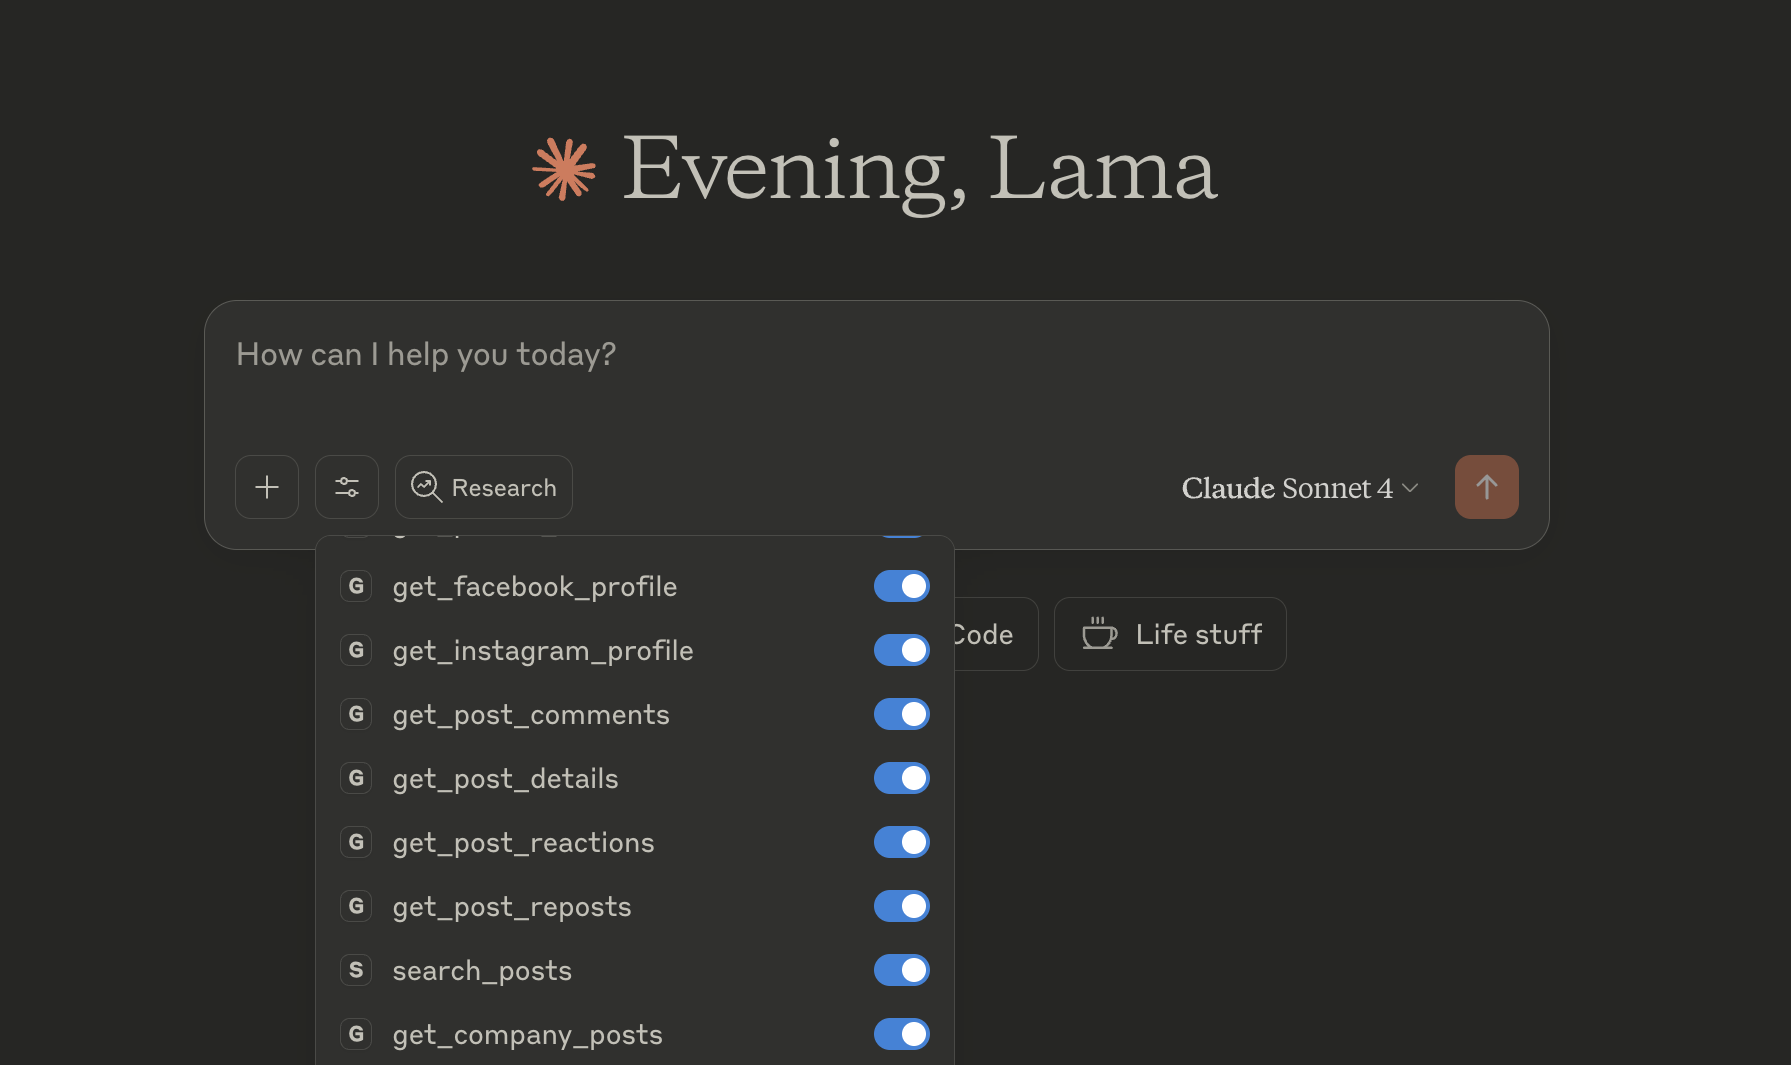Screen dimensions: 1791x1065
Task: Choose the get_company_posts tool entry
Action: [527, 1035]
